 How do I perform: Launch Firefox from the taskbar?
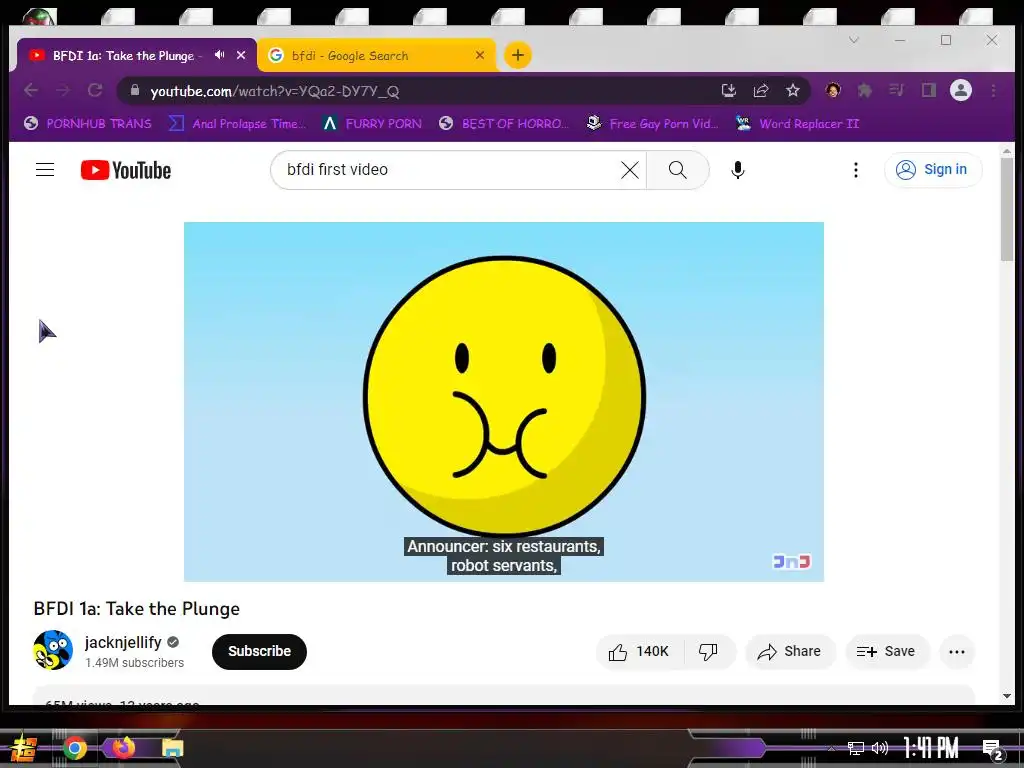pos(123,747)
